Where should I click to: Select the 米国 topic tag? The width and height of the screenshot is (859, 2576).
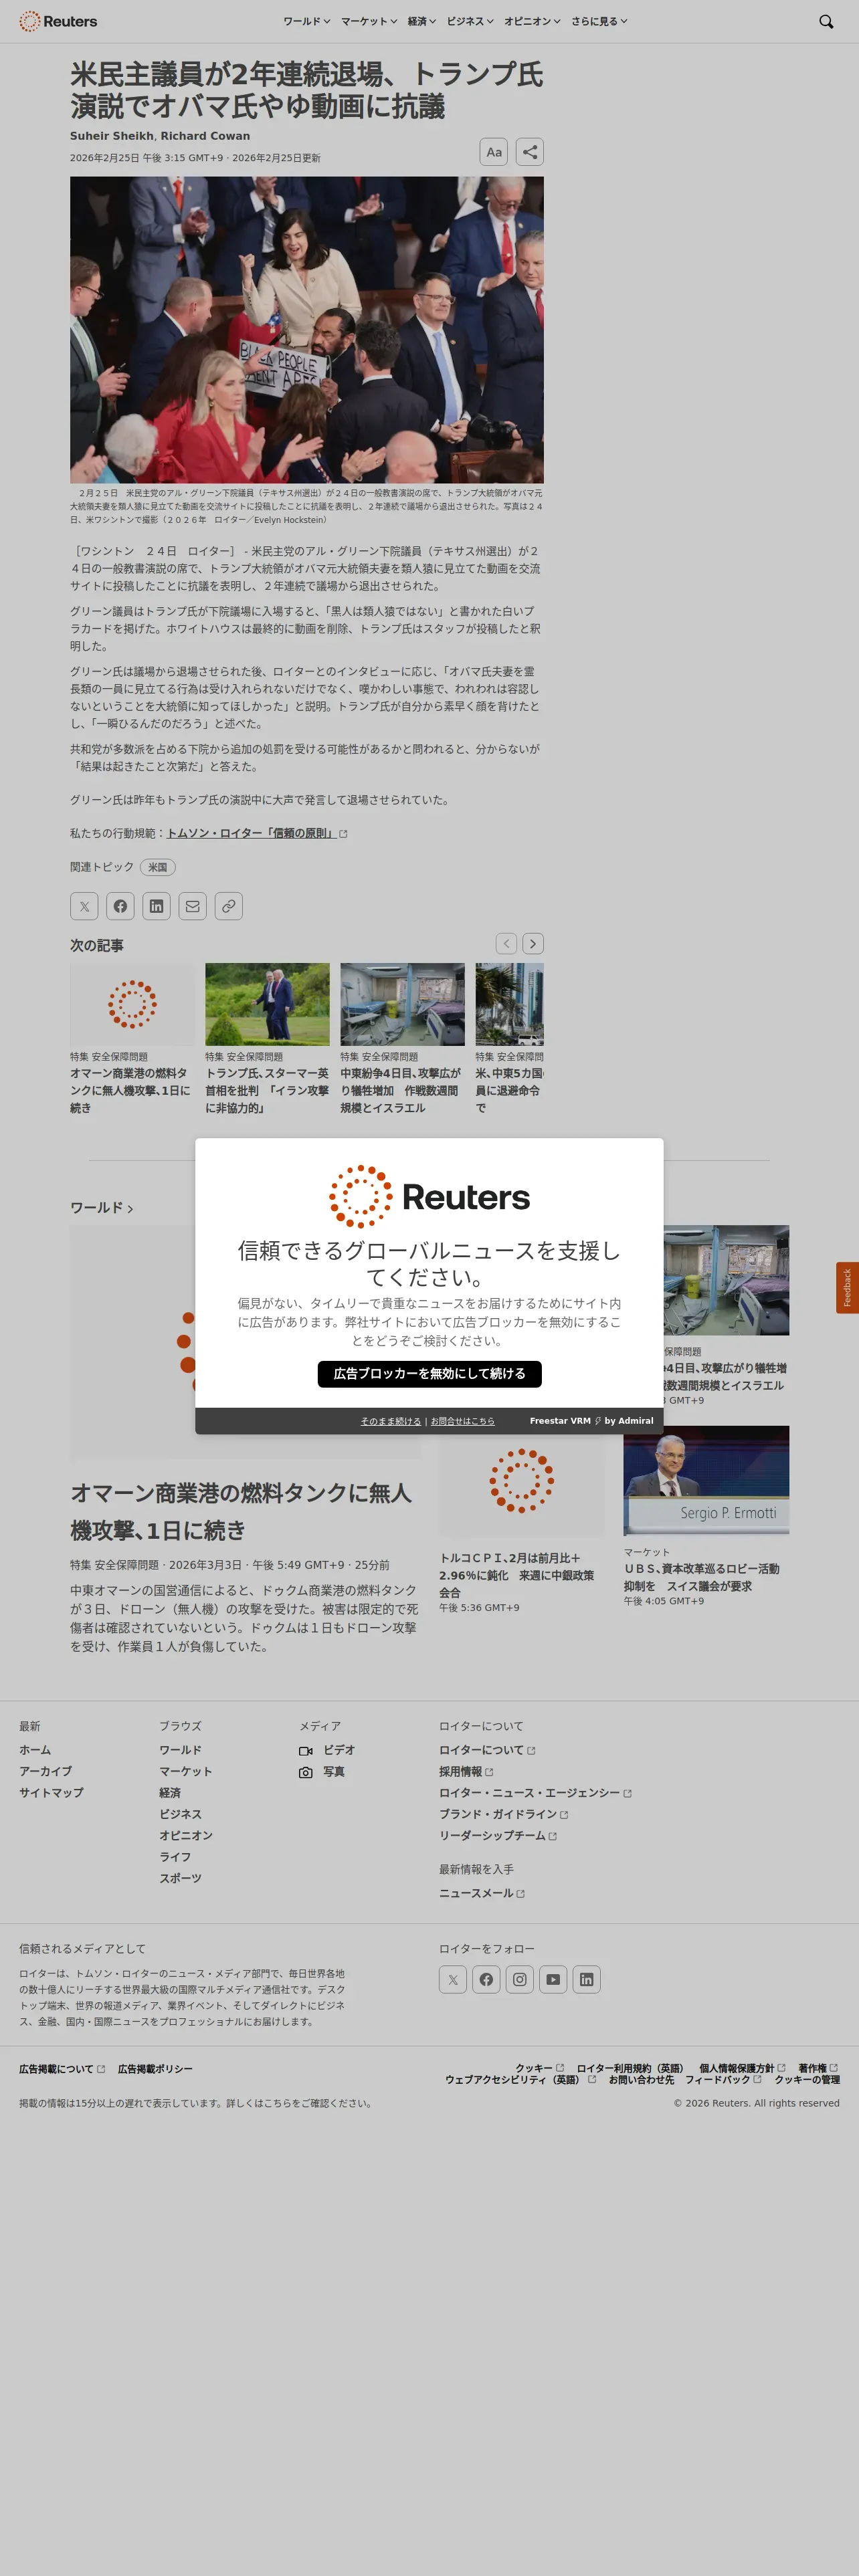coord(158,867)
